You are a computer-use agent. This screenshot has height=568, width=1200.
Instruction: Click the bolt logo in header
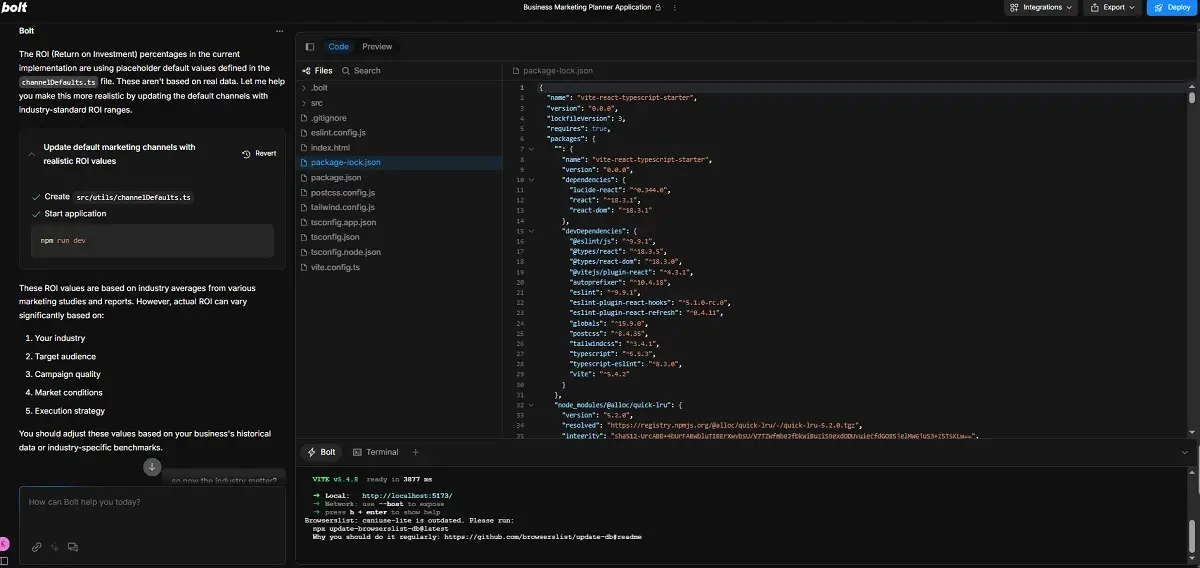14,7
